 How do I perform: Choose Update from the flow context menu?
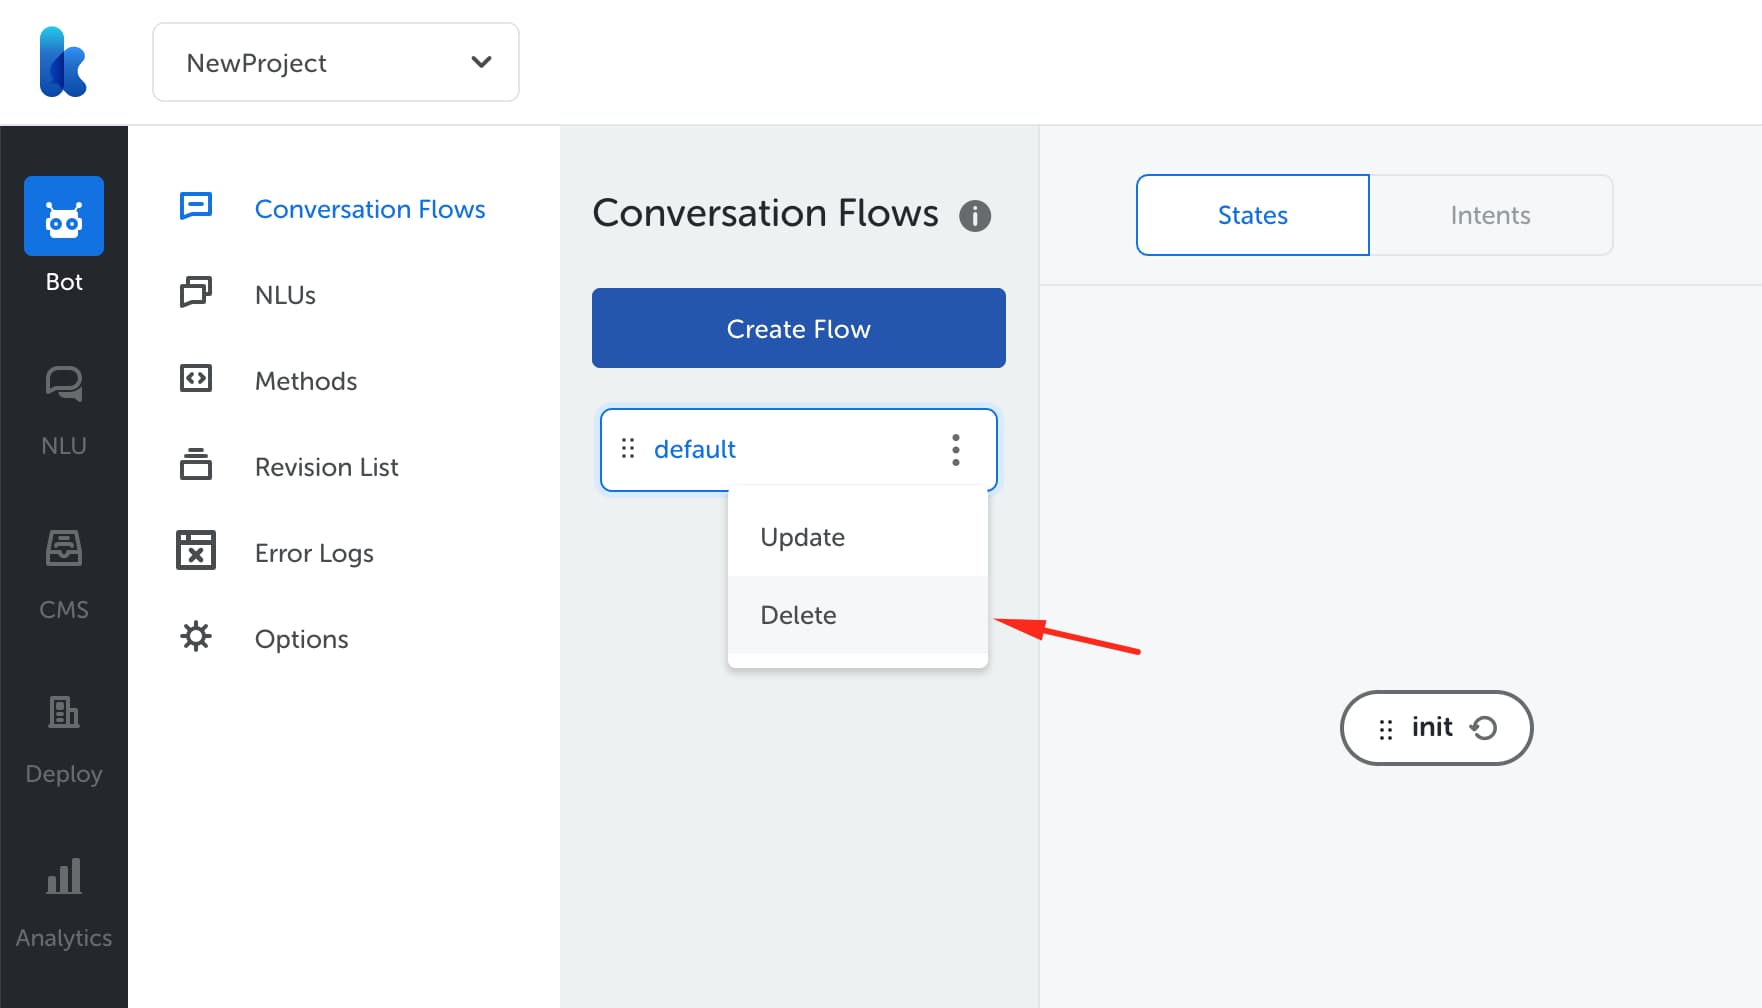pos(803,537)
